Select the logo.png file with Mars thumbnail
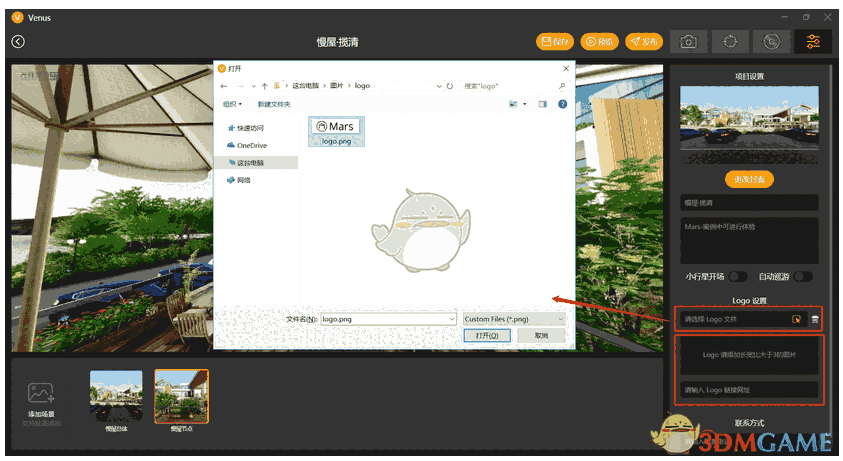This screenshot has height=461, width=843. pyautogui.click(x=336, y=131)
